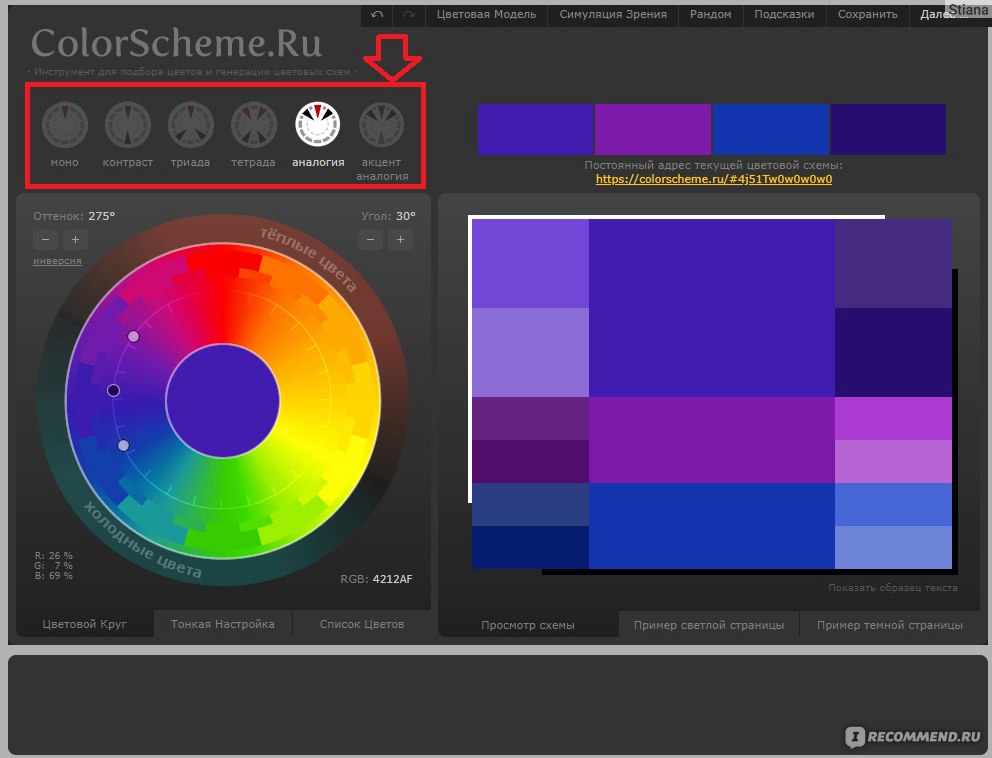Open the Симуляция Зрения menu
The image size is (992, 758).
[x=613, y=15]
